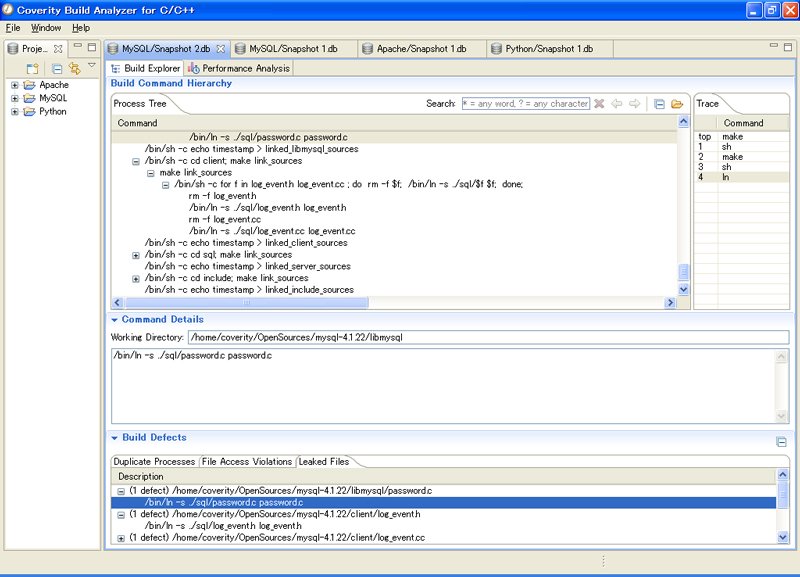
Task: Maximize the editor area
Action: pos(788,47)
